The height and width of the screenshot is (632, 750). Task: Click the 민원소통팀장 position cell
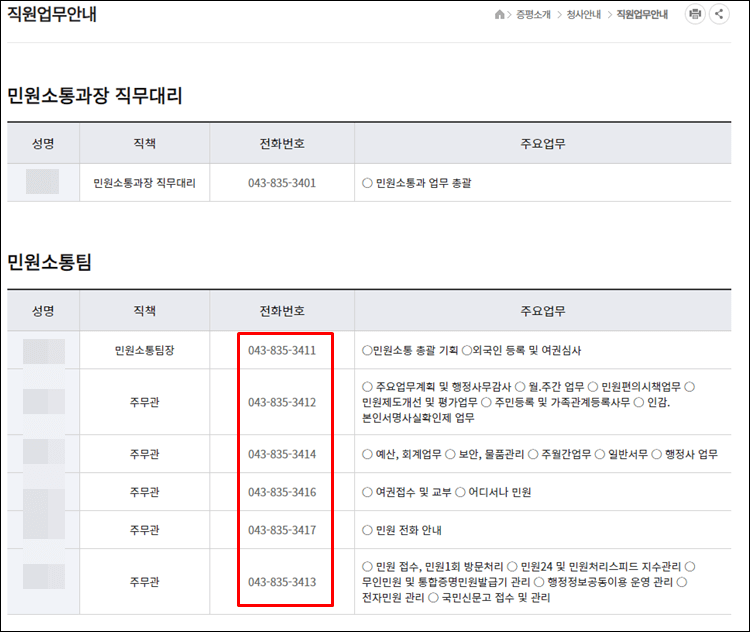pos(144,350)
